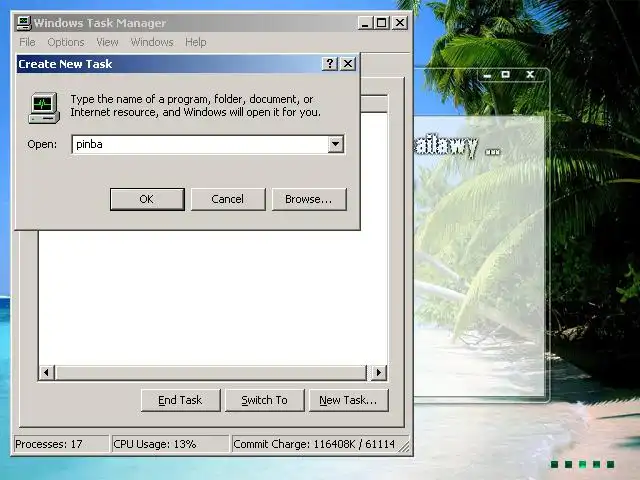
Task: Click the Task Manager title bar icon
Action: click(24, 23)
